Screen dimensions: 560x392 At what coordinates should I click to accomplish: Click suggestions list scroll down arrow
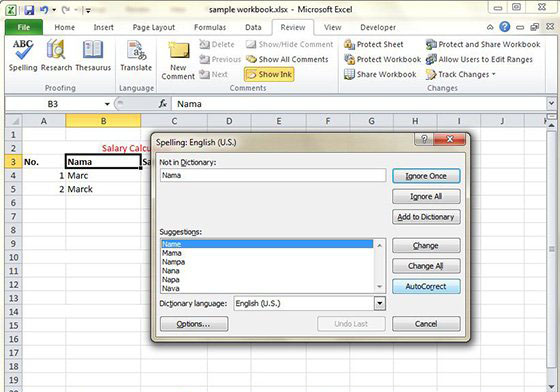coord(379,287)
